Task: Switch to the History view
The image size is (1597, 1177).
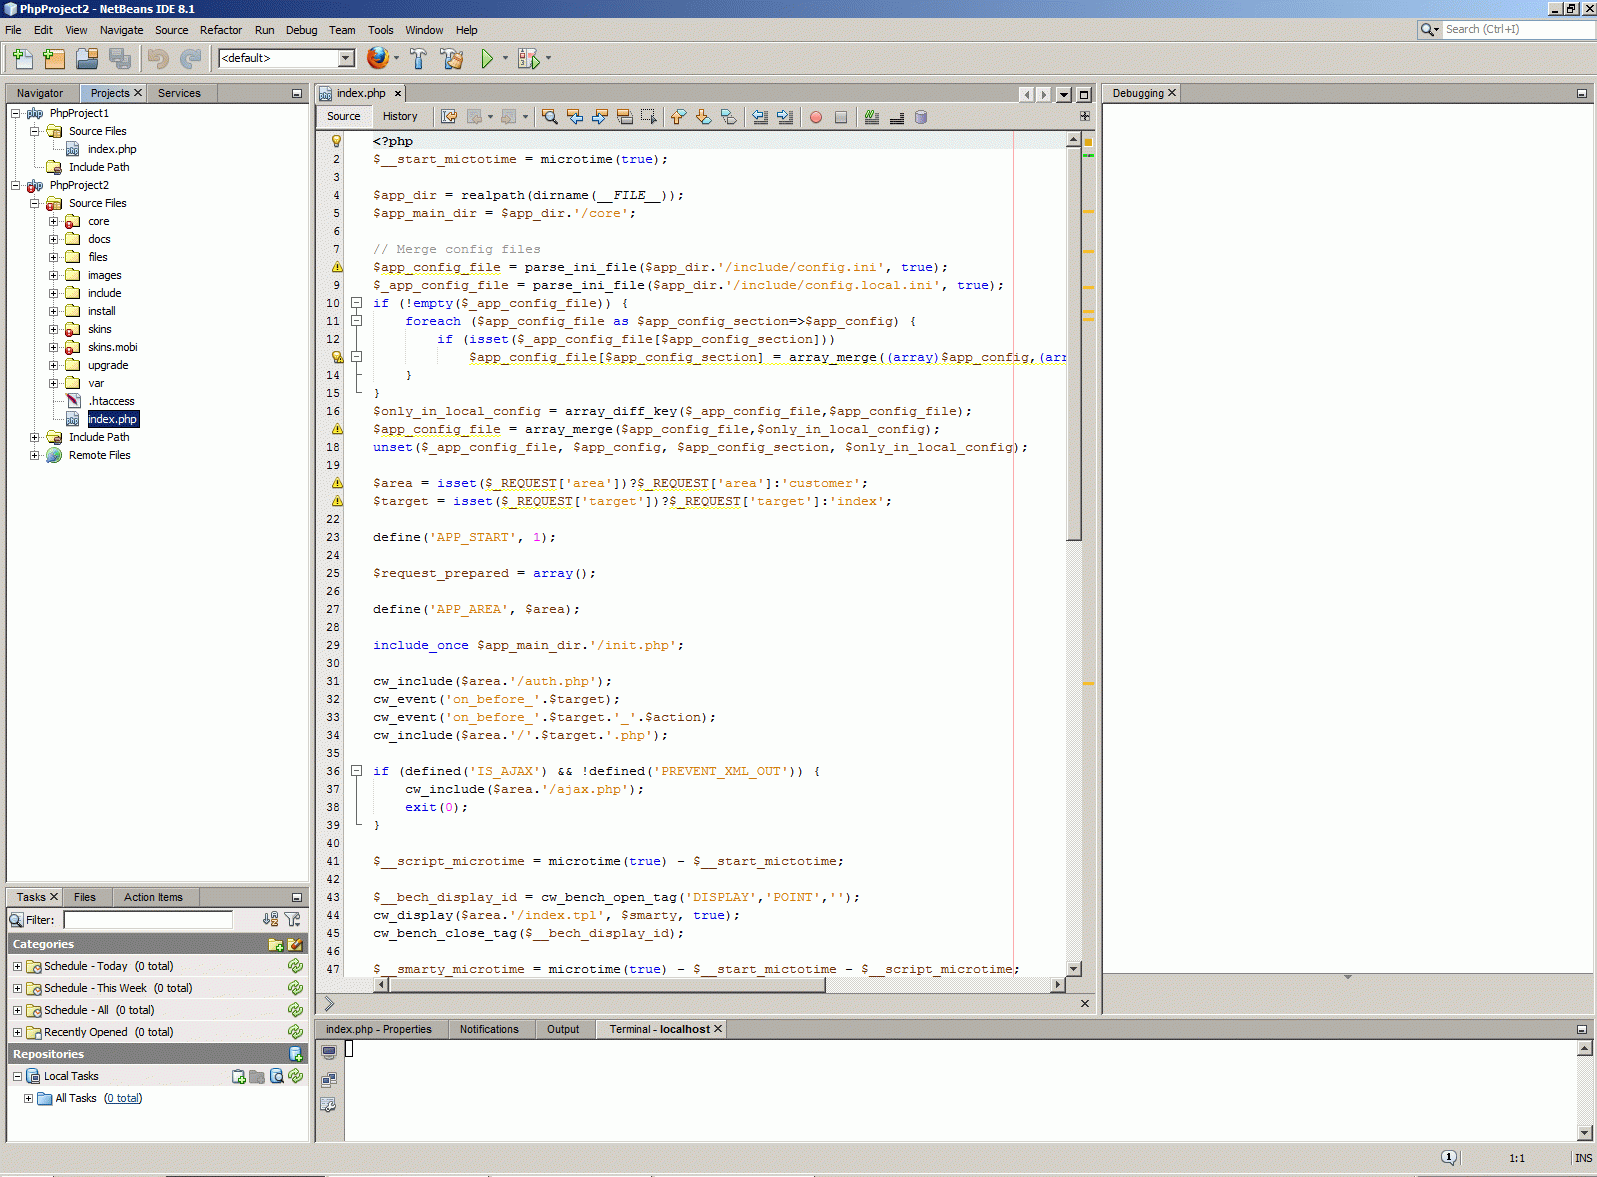Action: pos(400,116)
